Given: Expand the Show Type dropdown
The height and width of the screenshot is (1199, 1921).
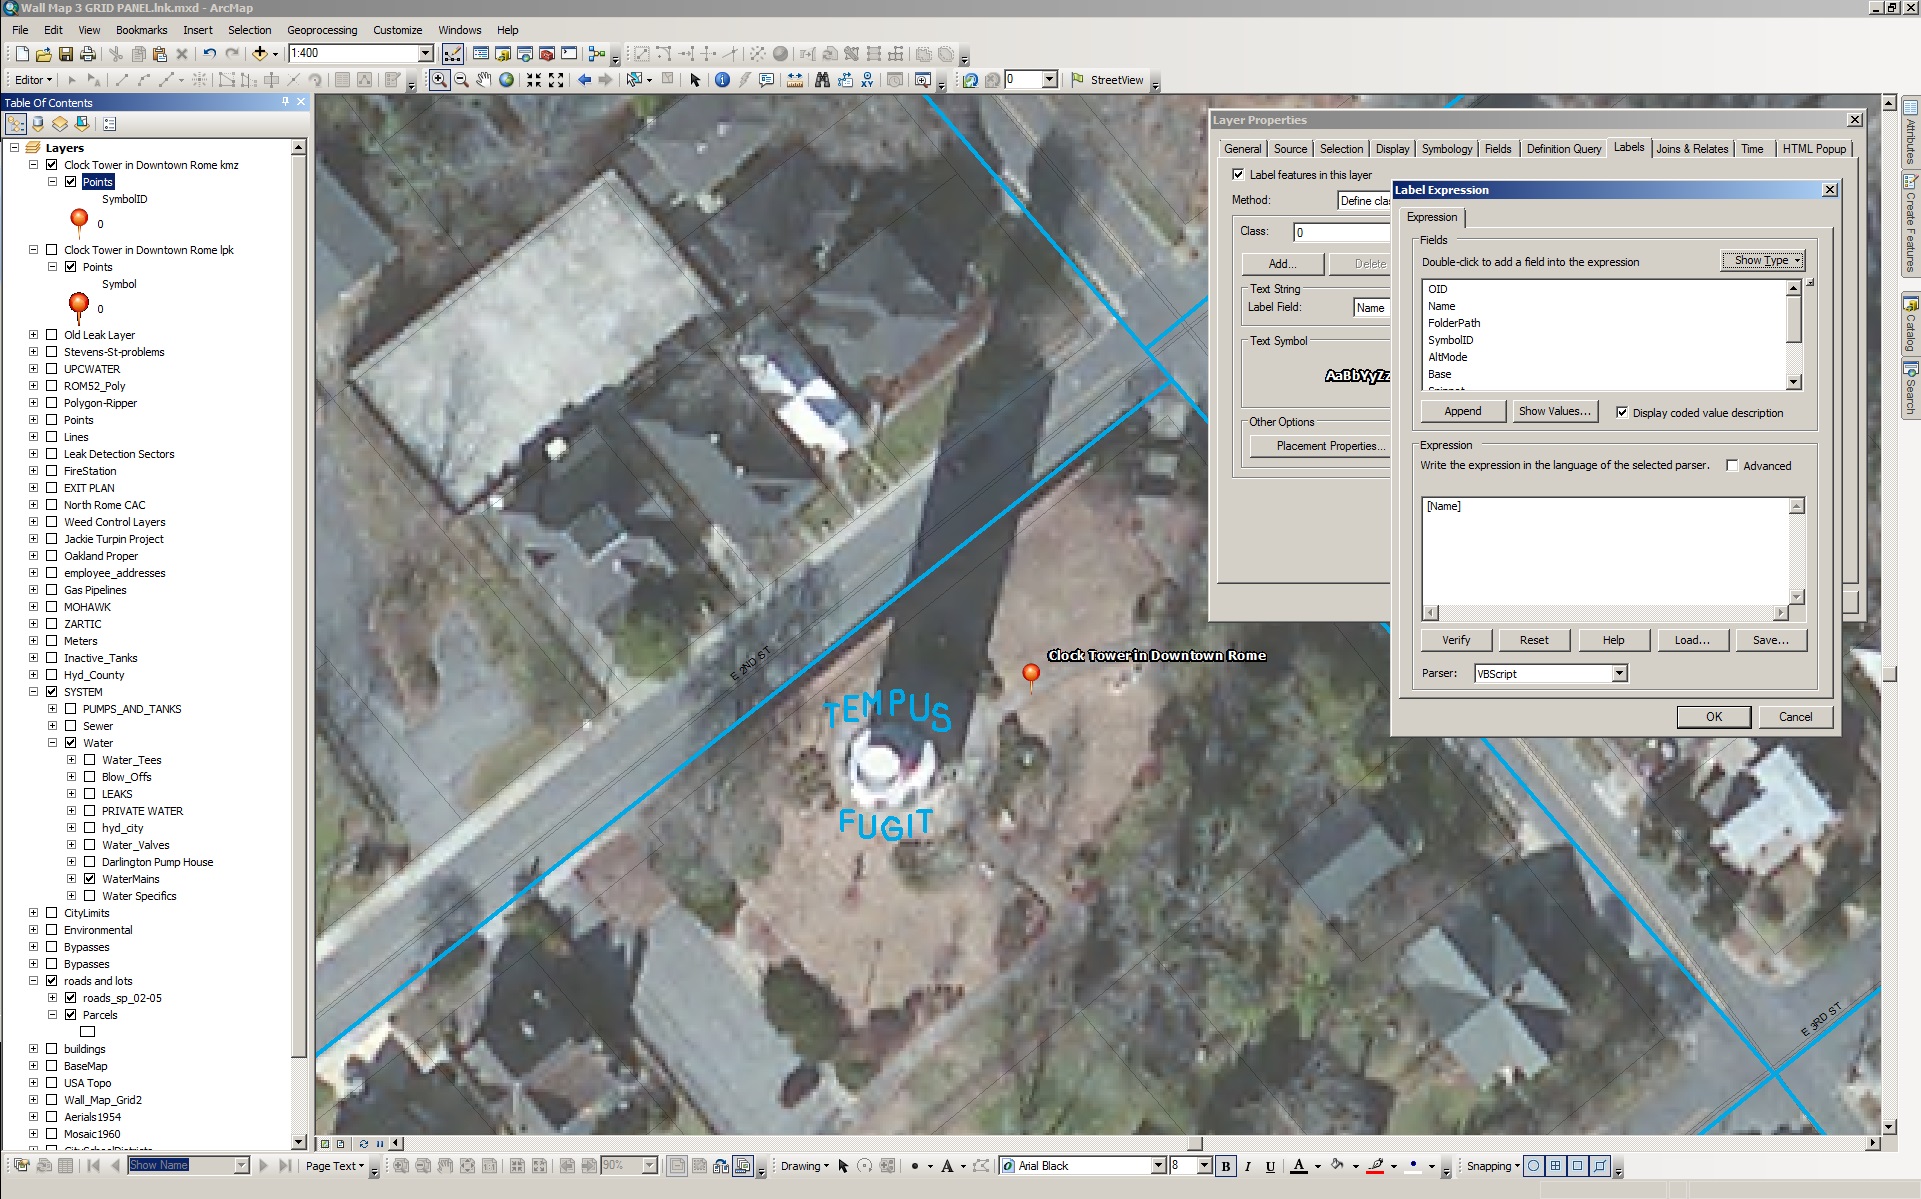Looking at the screenshot, I should point(1764,261).
